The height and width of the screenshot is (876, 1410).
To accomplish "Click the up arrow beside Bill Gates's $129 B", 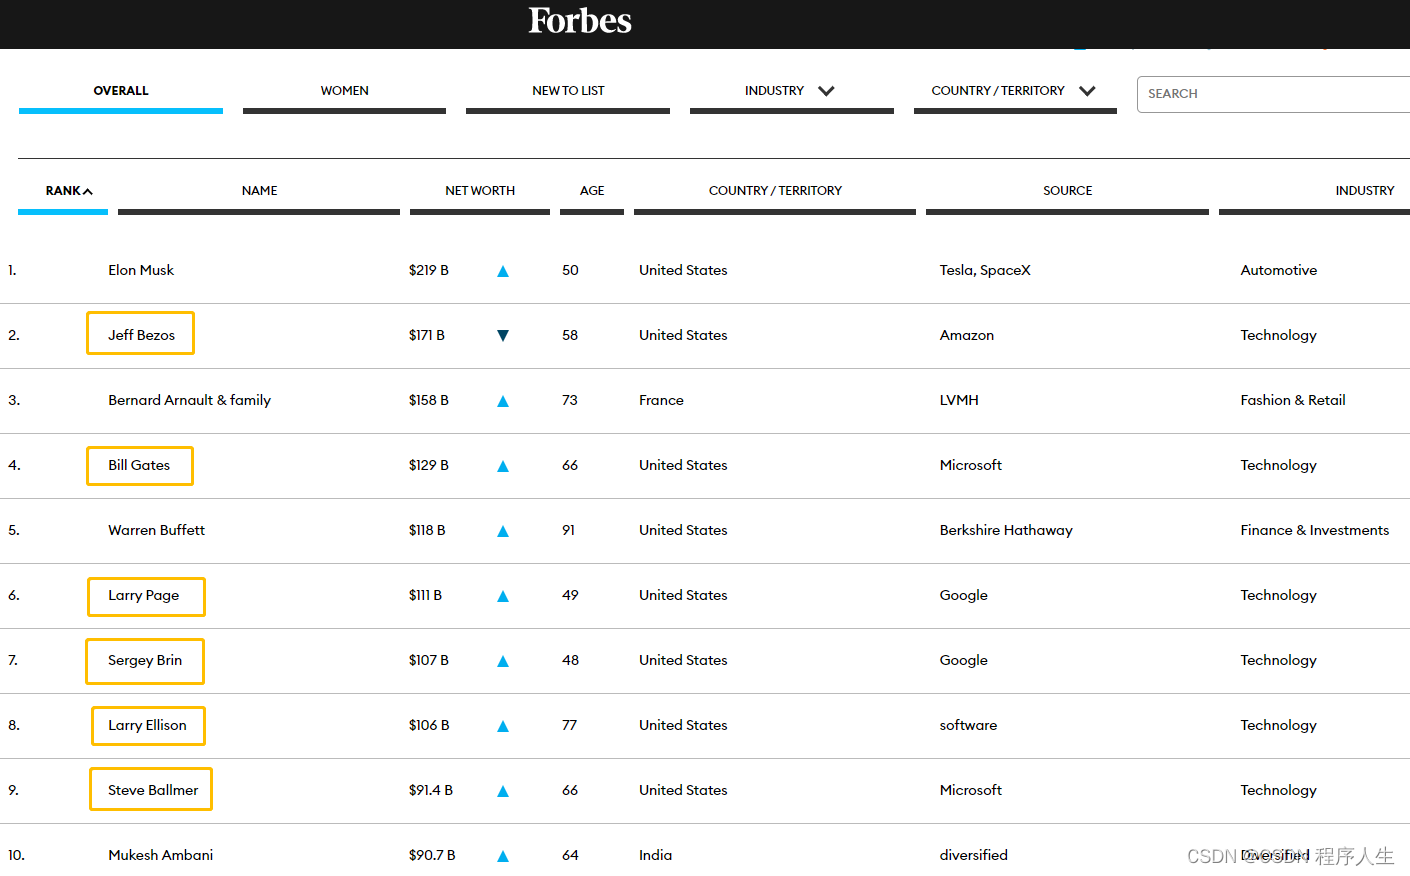I will tap(503, 466).
